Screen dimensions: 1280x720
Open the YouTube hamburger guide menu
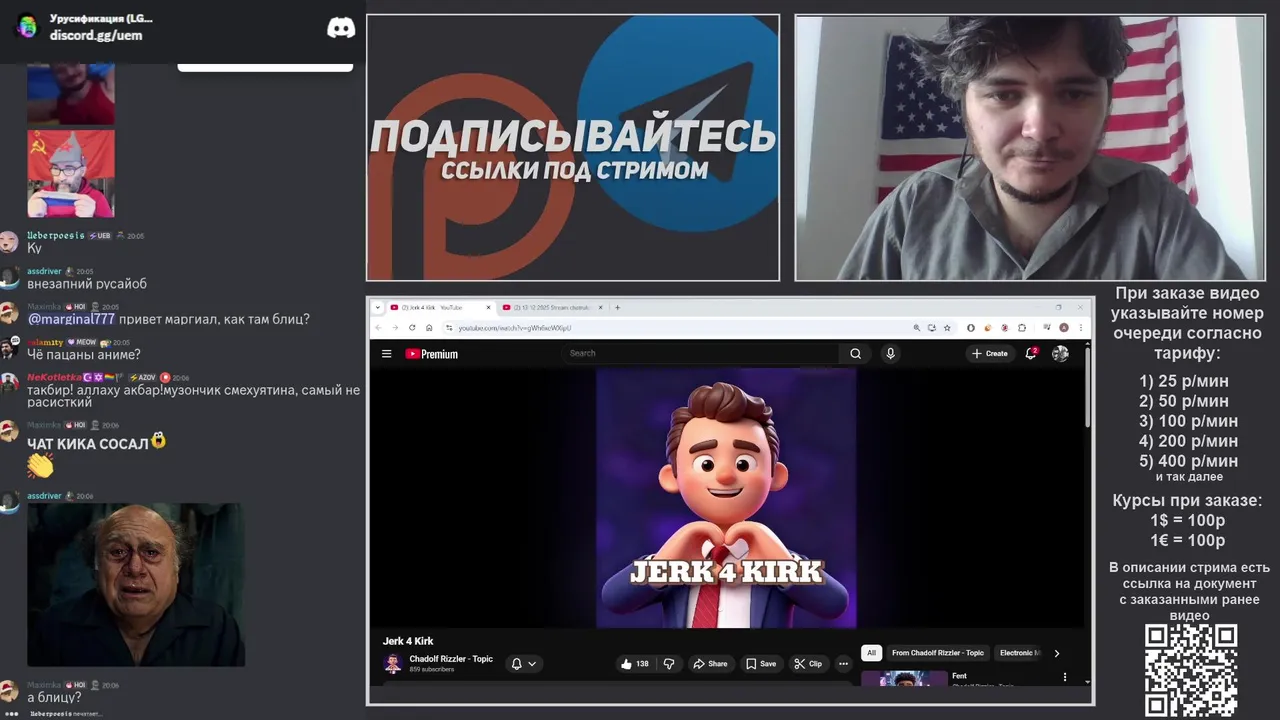pyautogui.click(x=386, y=353)
